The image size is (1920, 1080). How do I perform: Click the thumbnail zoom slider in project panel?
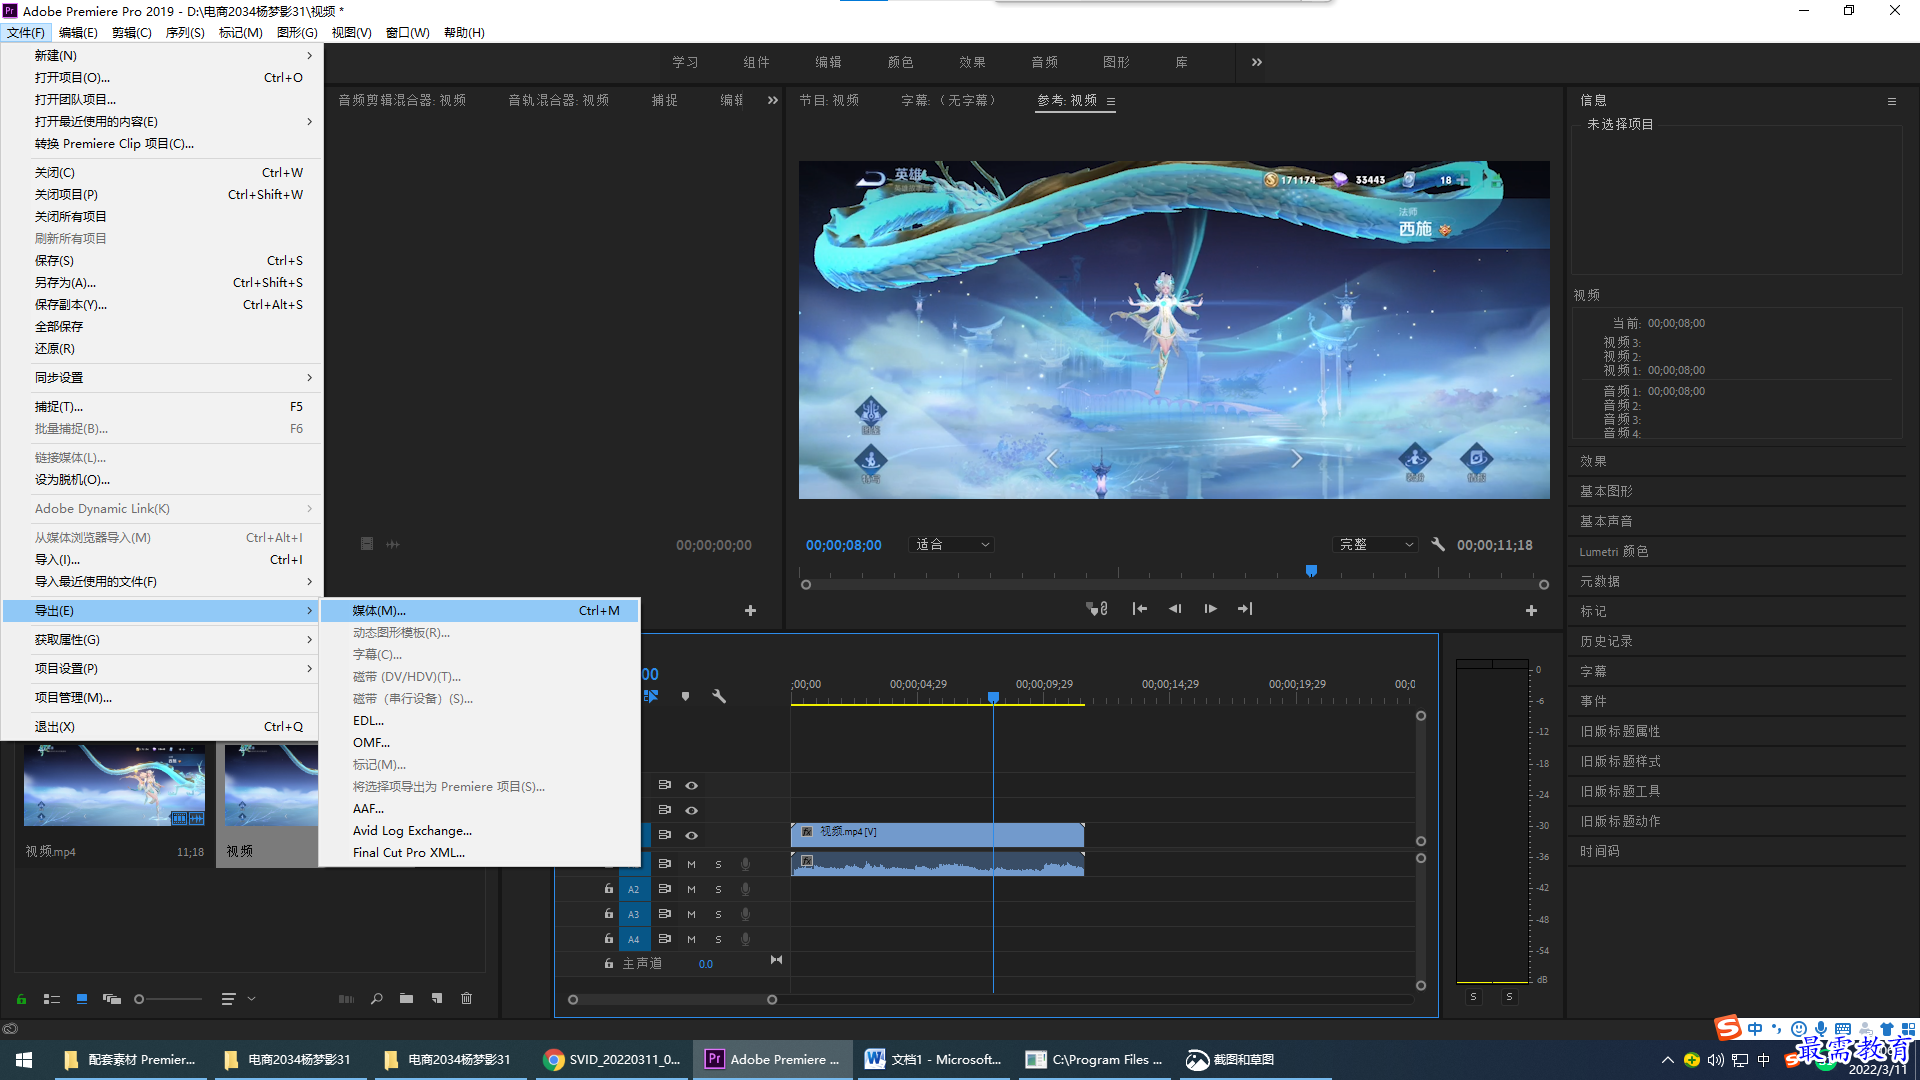pyautogui.click(x=168, y=999)
